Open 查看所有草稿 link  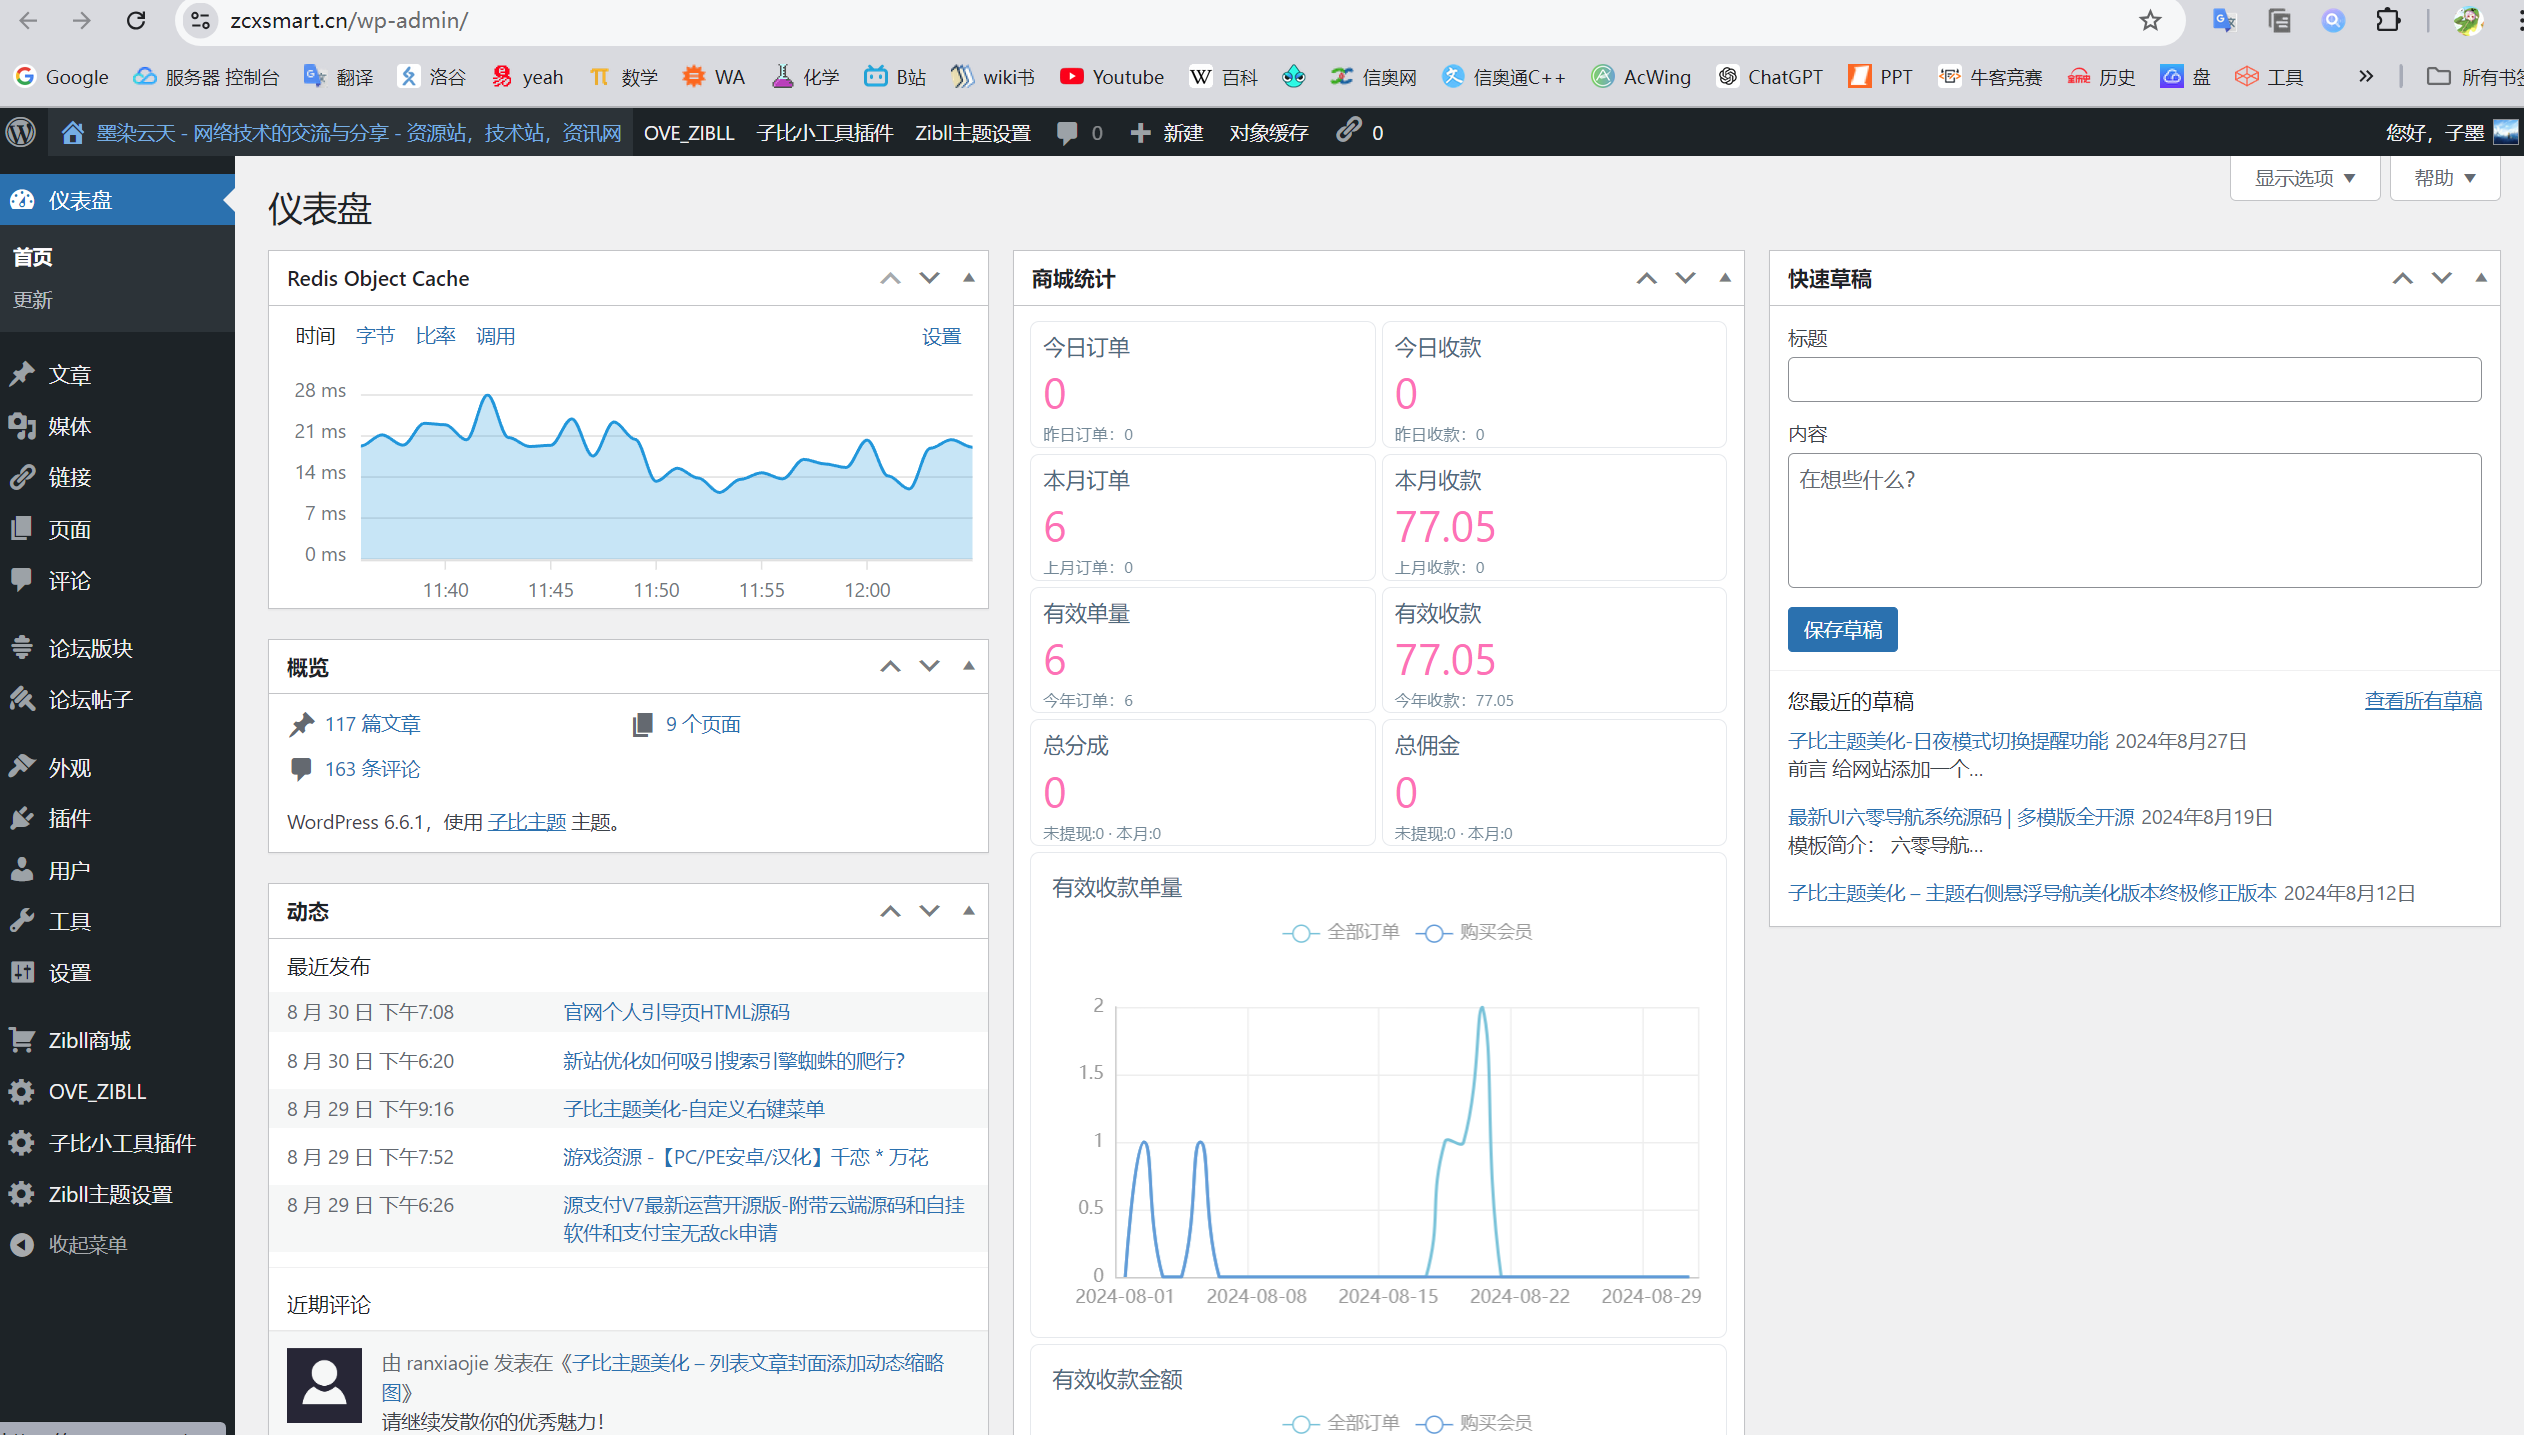pyautogui.click(x=2423, y=701)
